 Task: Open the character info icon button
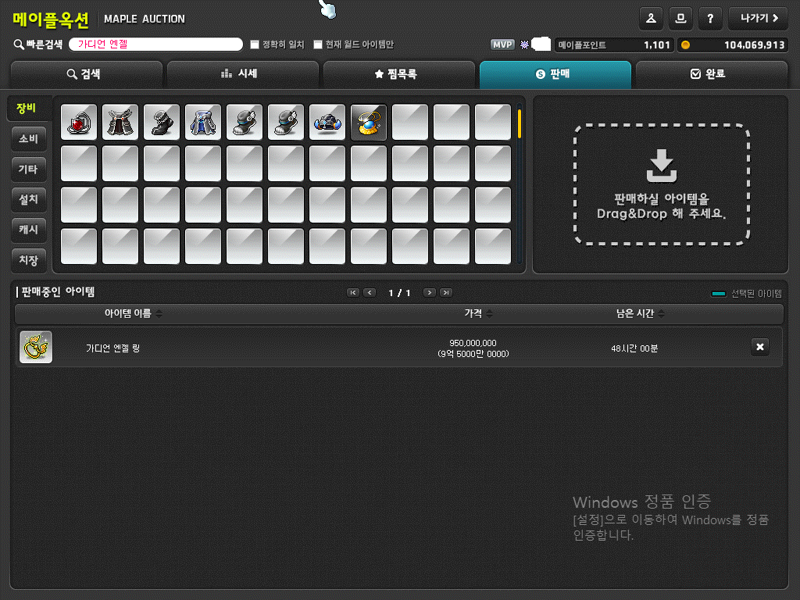point(651,18)
